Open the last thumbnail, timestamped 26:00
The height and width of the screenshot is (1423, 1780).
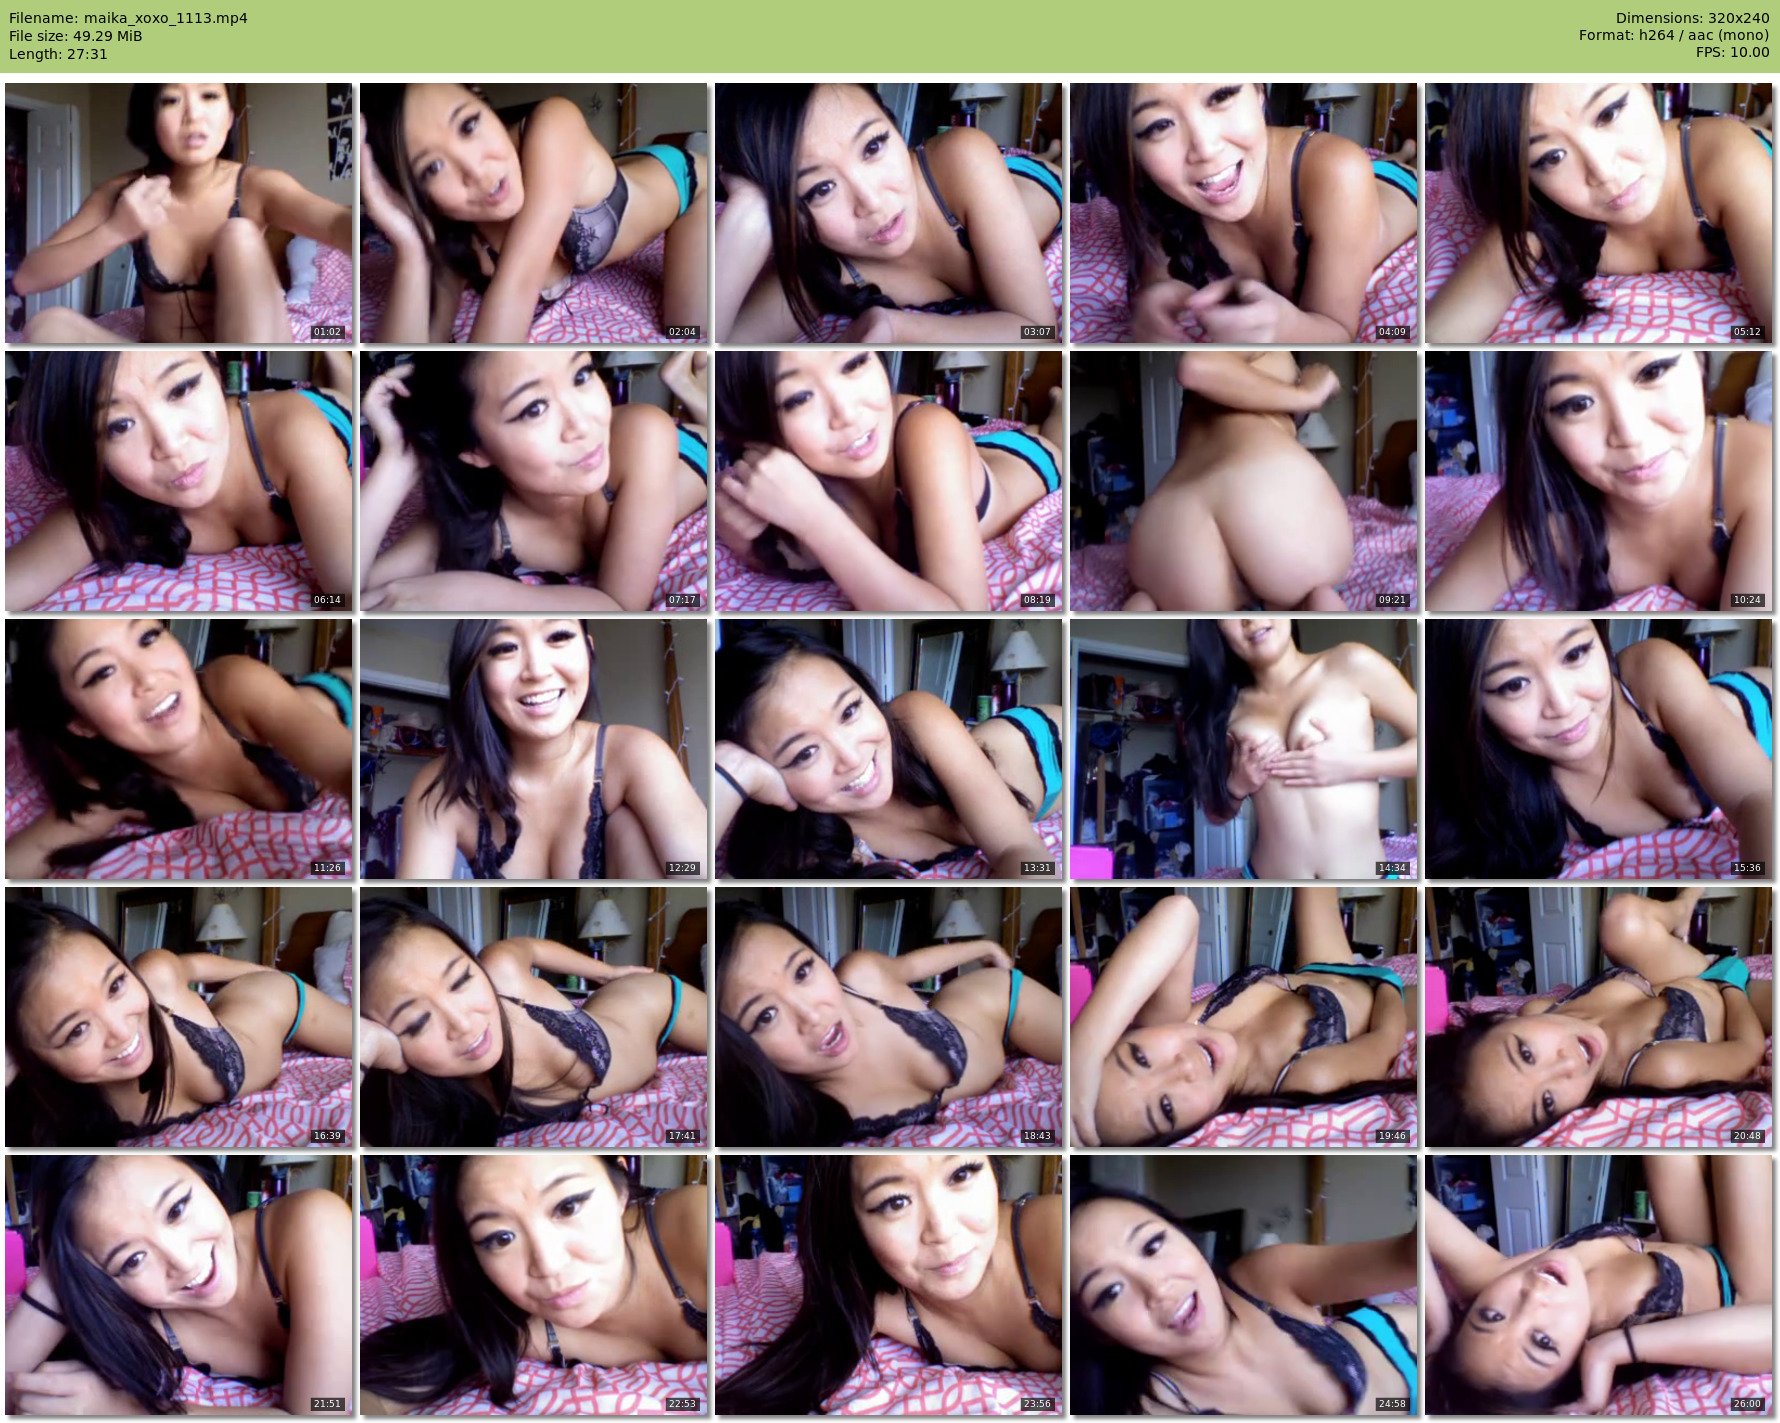tap(1599, 1285)
